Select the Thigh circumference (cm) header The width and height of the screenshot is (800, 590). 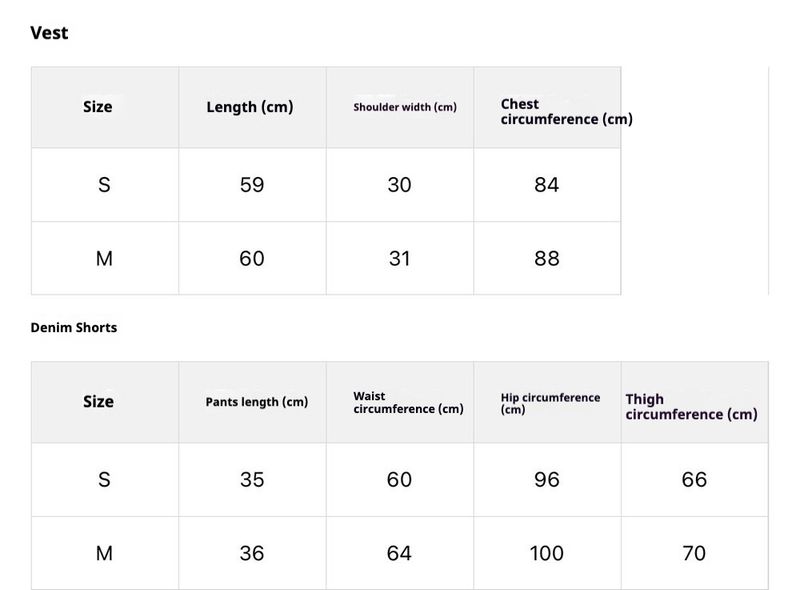[691, 406]
